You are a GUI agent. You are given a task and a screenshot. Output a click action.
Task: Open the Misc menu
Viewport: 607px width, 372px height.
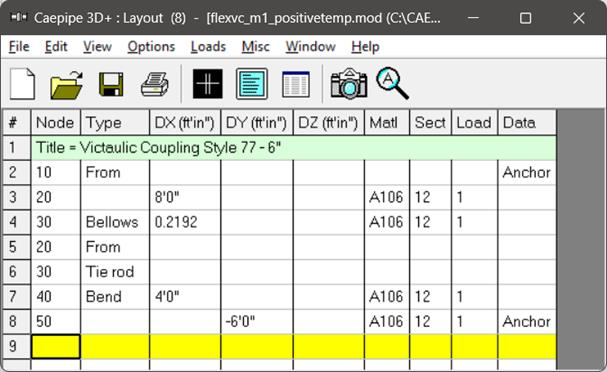click(255, 47)
